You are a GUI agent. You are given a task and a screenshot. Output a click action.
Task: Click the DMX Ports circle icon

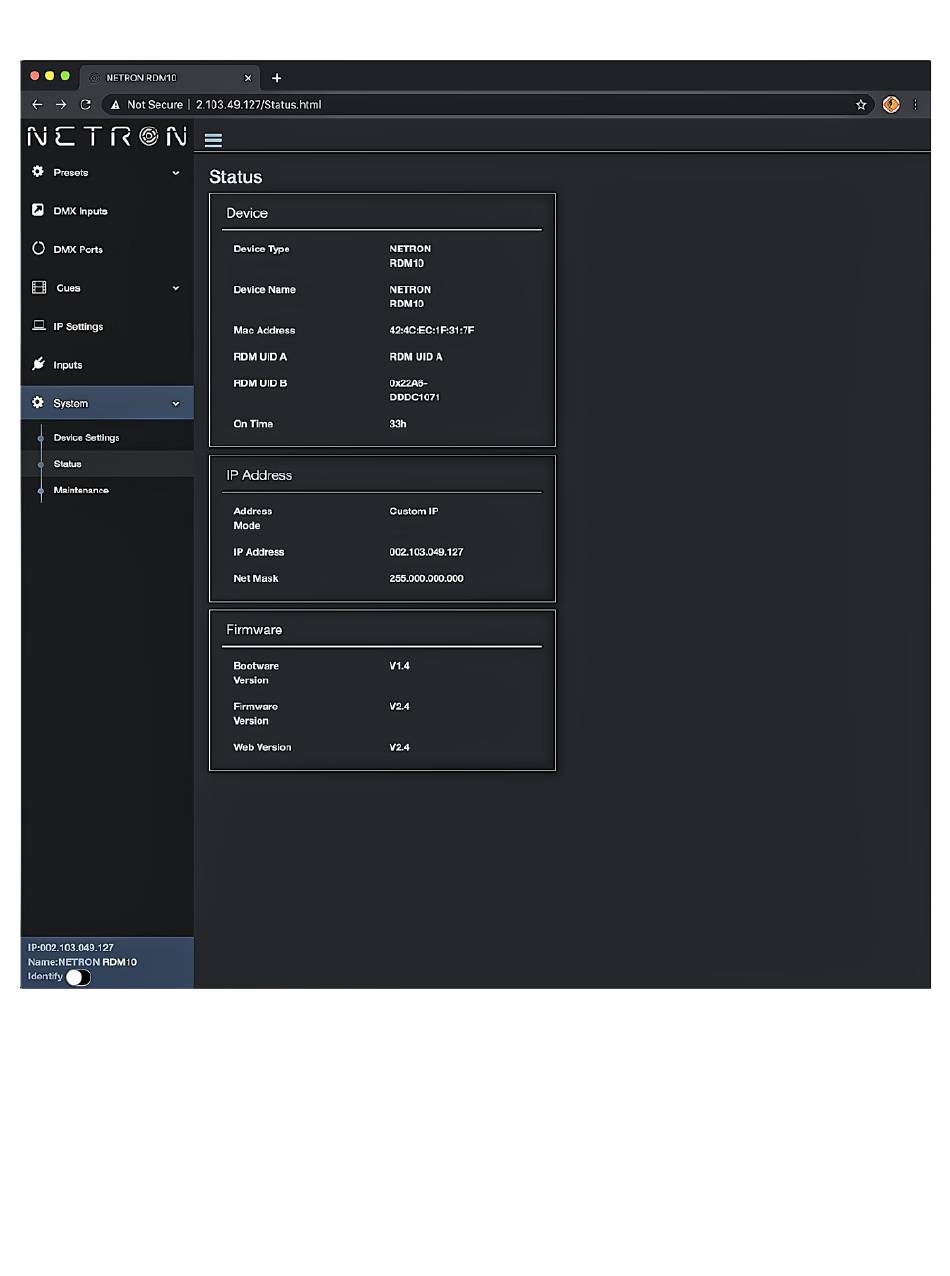(39, 249)
